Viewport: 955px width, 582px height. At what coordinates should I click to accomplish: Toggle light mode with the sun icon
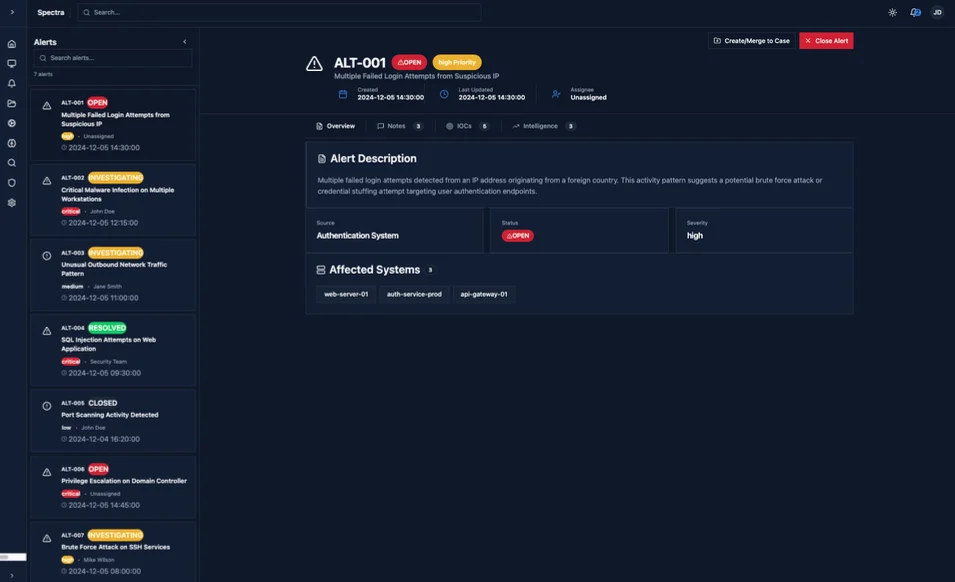tap(890, 10)
